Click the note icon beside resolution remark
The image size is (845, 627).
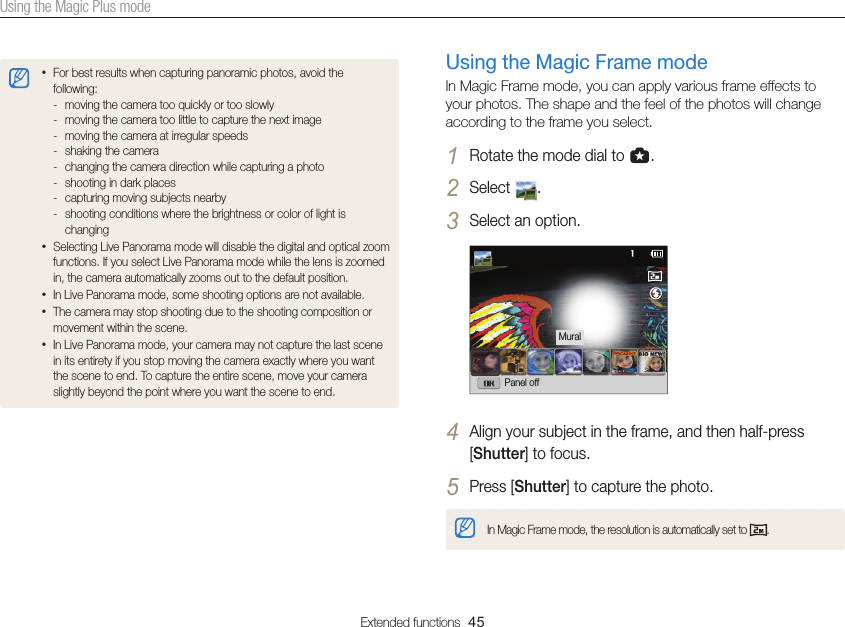click(465, 528)
